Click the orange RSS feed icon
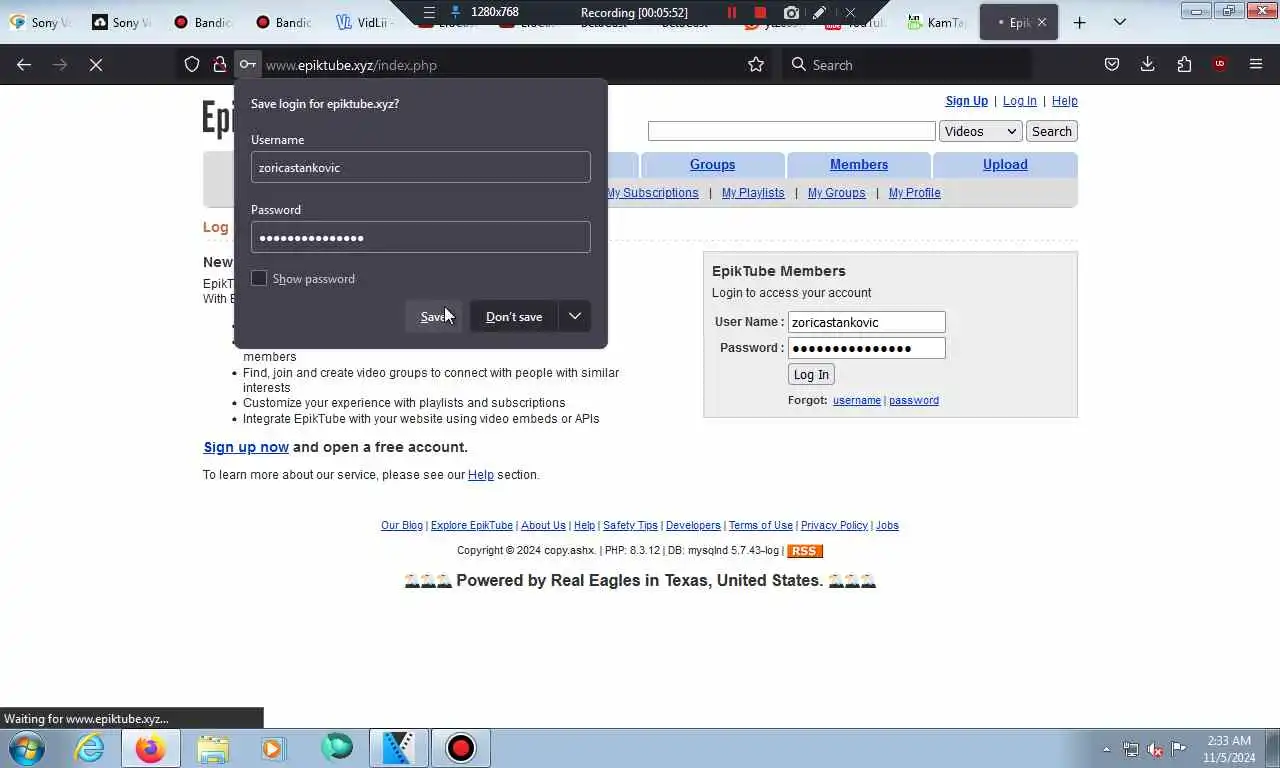 804,551
